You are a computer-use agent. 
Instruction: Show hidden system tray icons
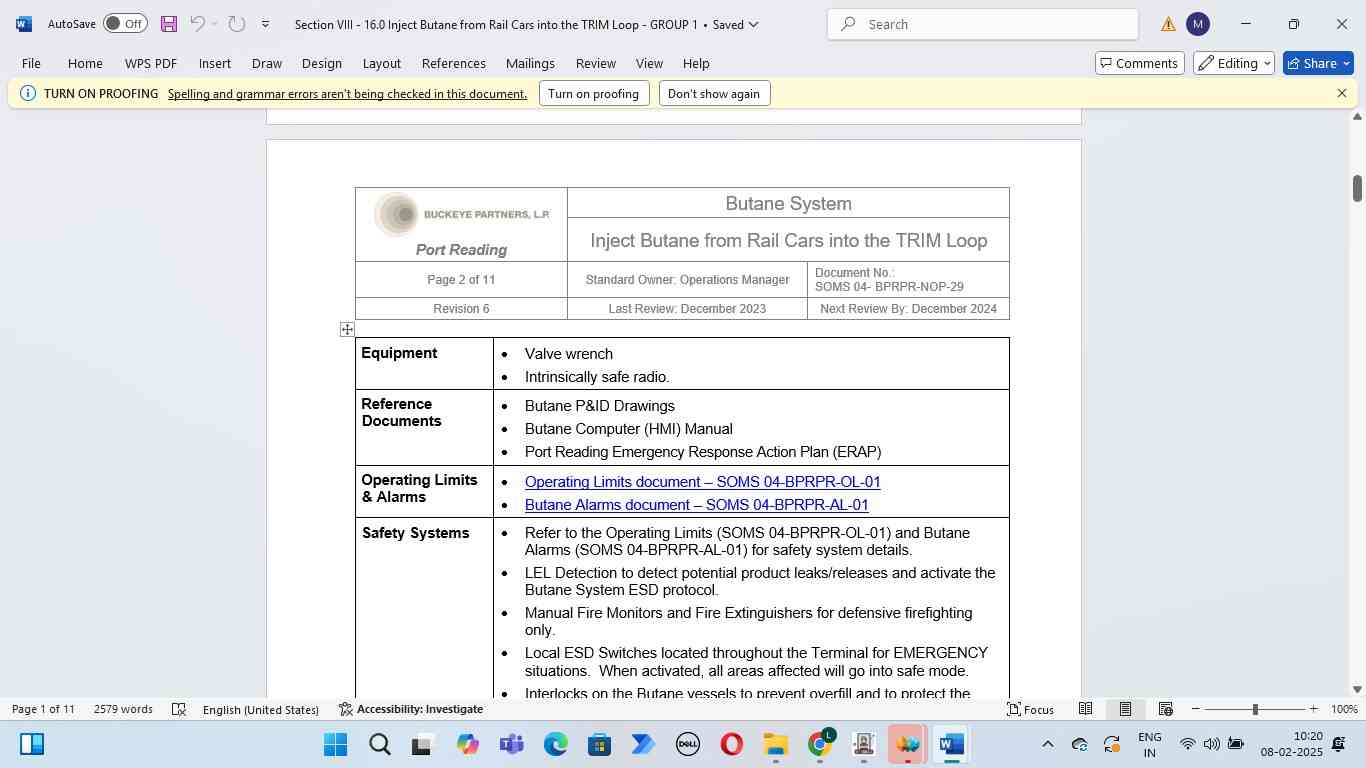click(x=1047, y=744)
